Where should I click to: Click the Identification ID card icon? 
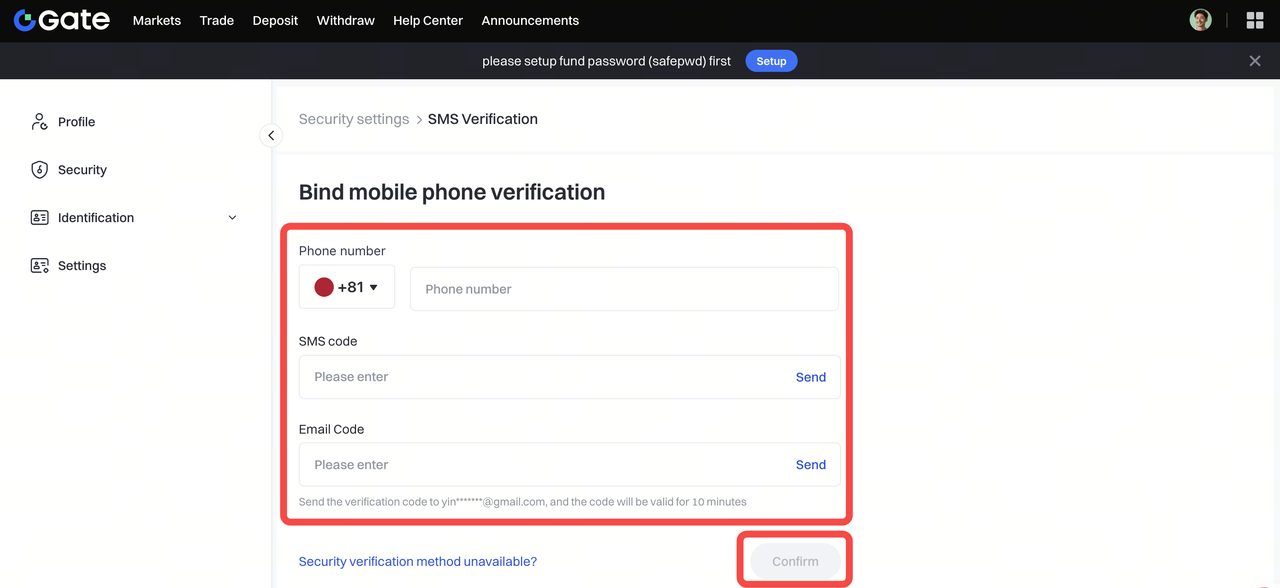(39, 218)
